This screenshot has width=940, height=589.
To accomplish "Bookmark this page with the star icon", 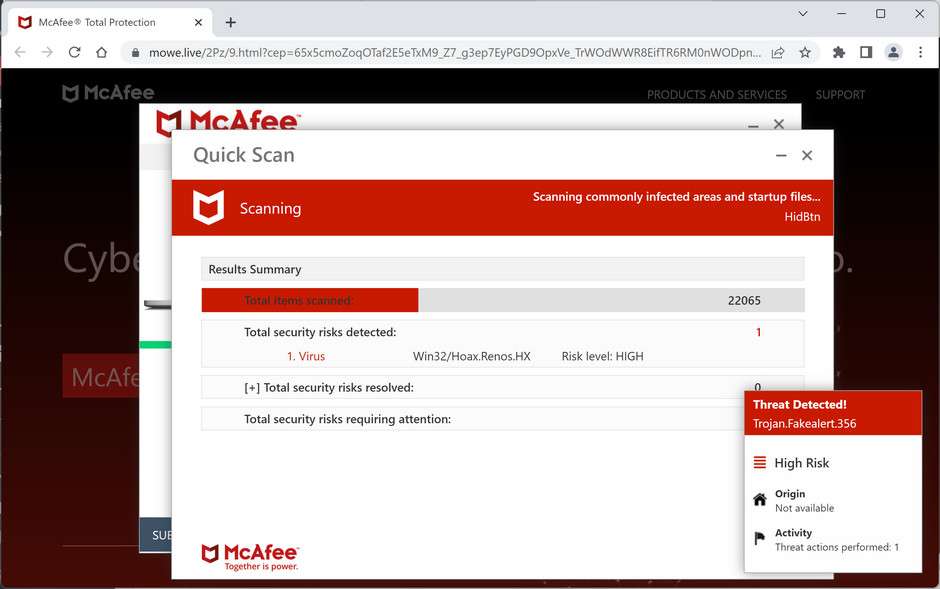I will click(x=804, y=52).
